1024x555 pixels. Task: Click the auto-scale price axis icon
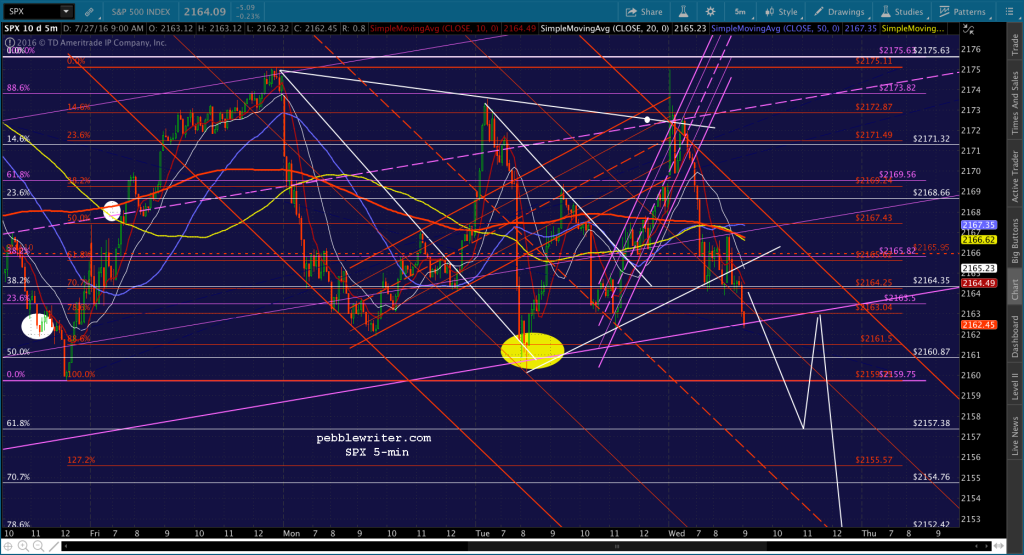(969, 29)
